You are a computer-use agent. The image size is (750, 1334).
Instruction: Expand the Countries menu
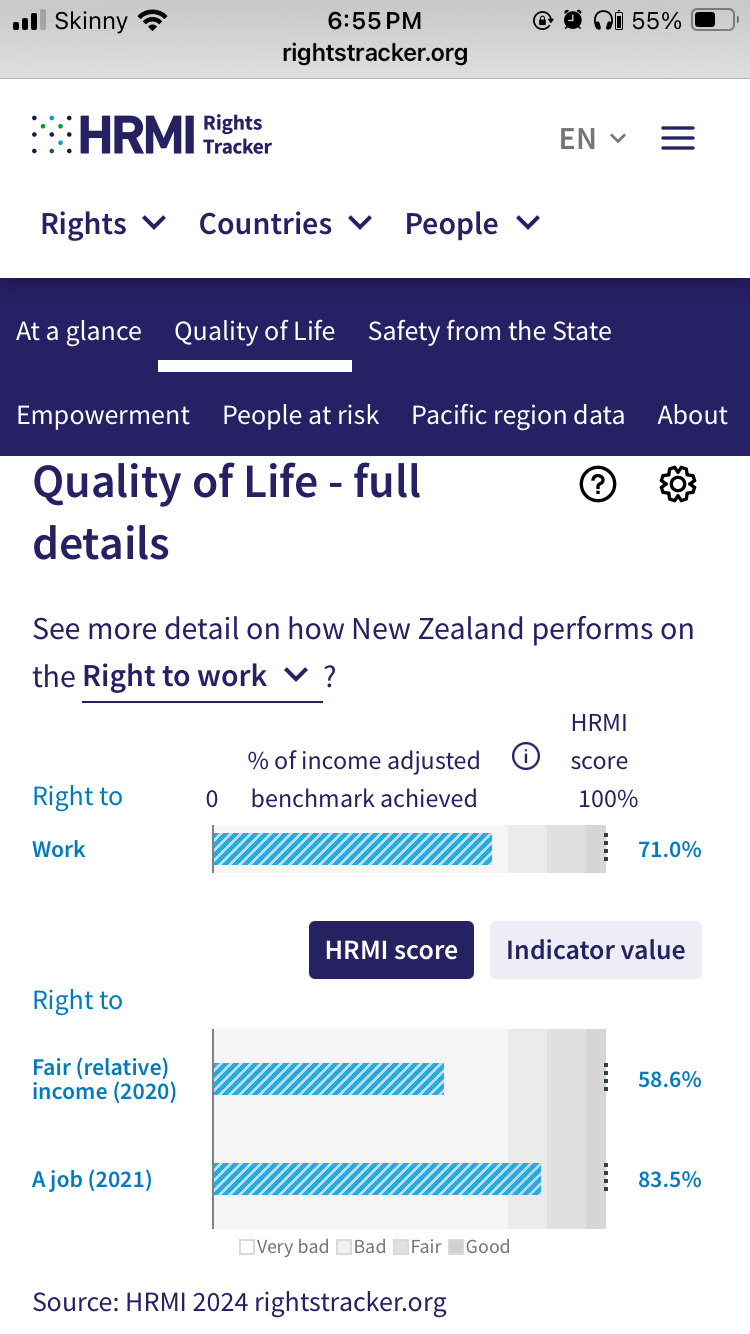pos(285,224)
